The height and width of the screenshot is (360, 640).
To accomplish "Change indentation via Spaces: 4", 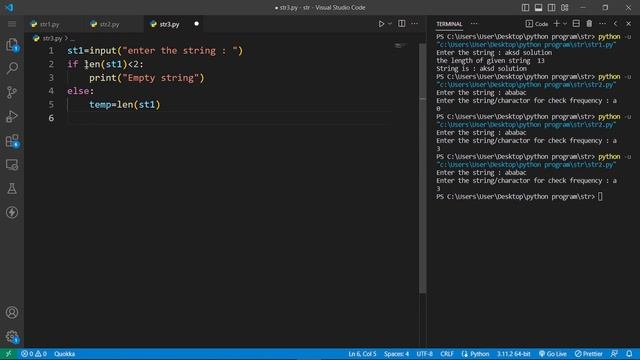I will tap(396, 354).
